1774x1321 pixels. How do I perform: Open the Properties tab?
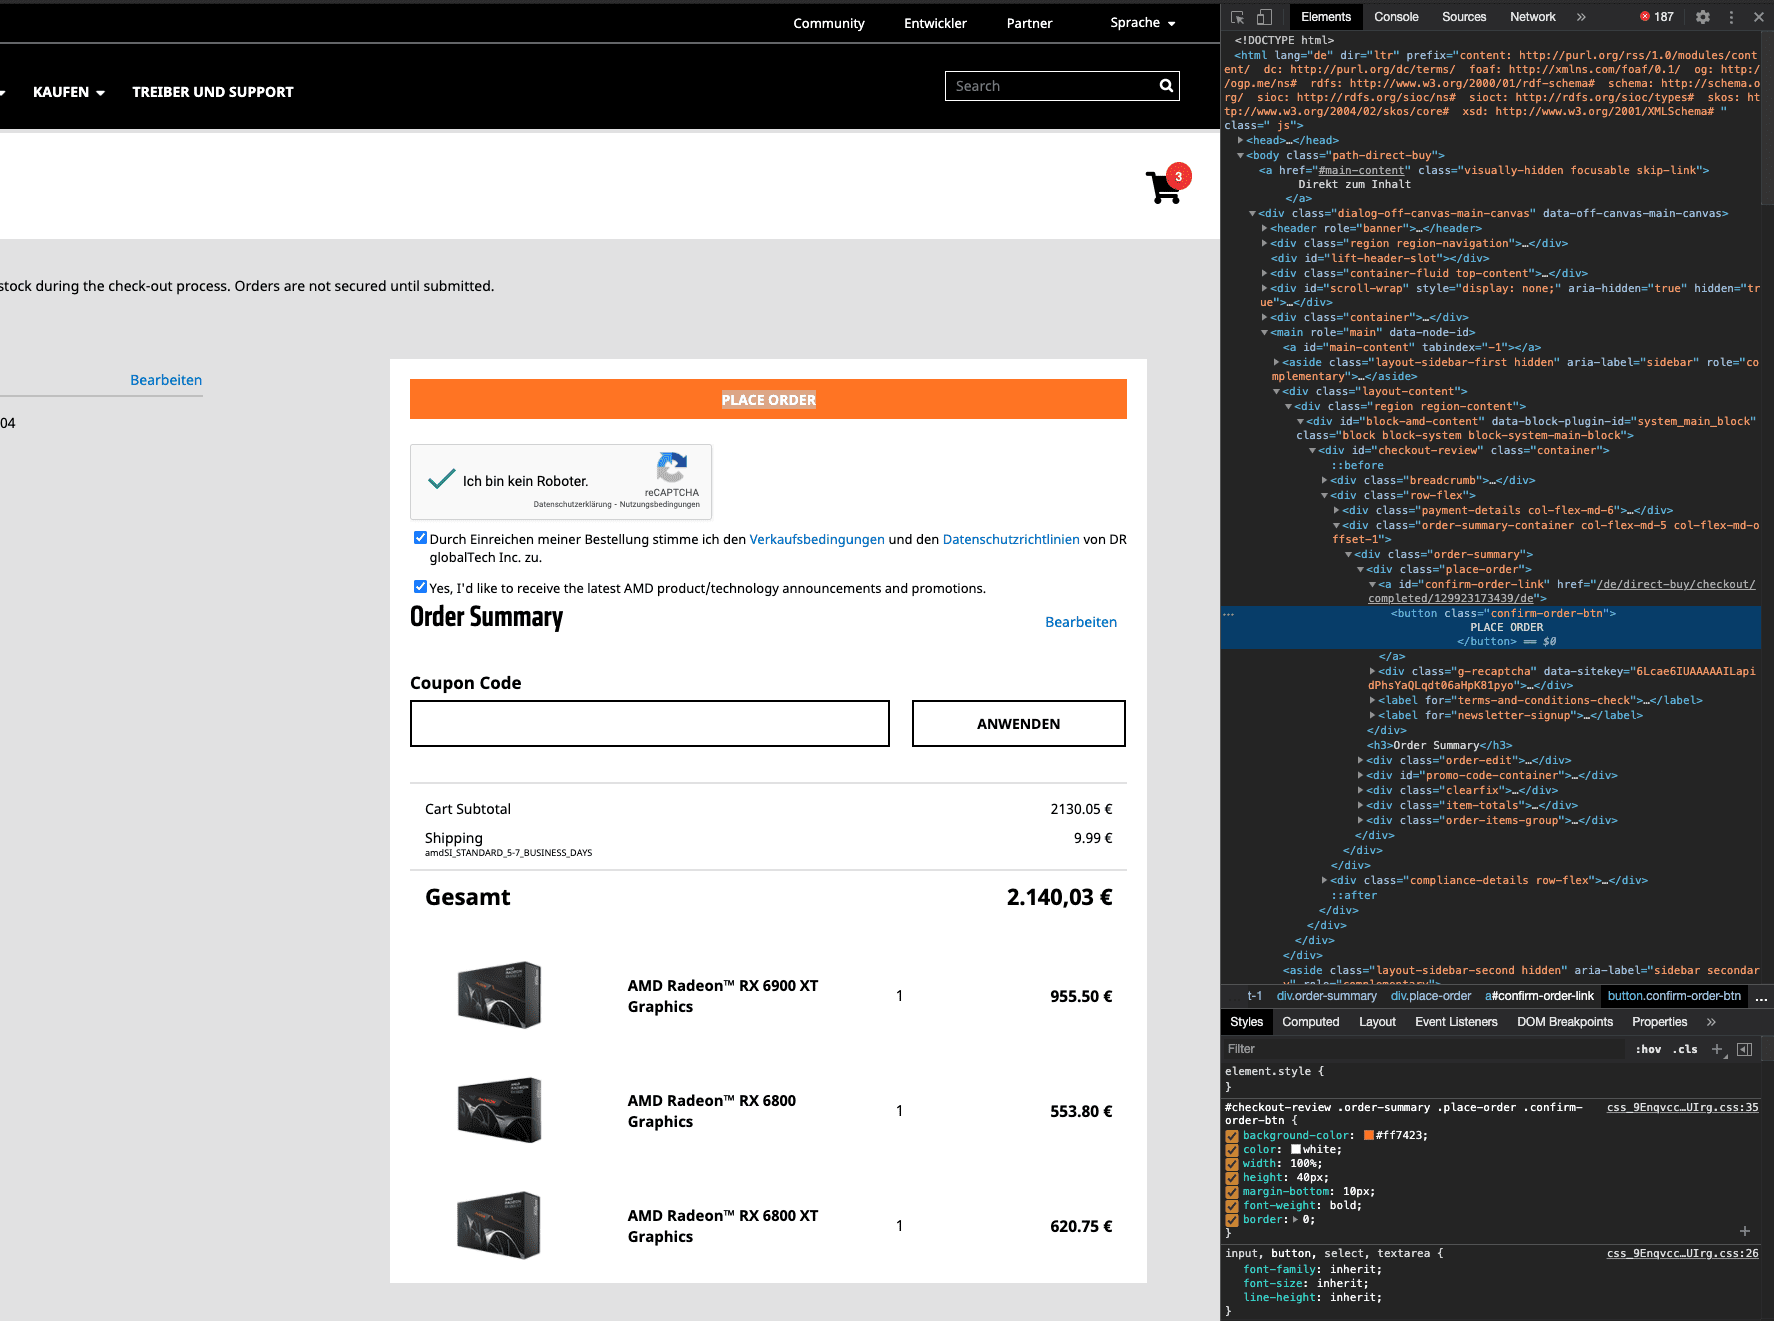coord(1659,1022)
